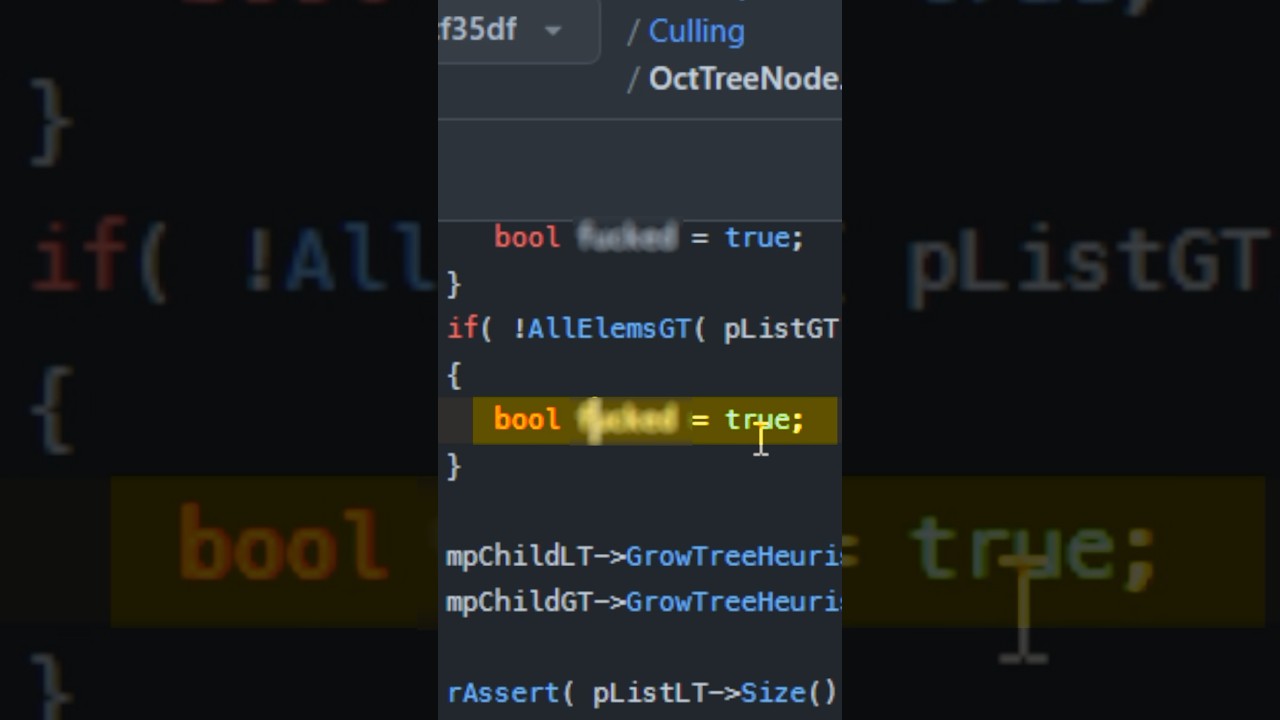This screenshot has width=1280, height=720.
Task: Click 'true' in the highlighted line
Action: [757, 419]
